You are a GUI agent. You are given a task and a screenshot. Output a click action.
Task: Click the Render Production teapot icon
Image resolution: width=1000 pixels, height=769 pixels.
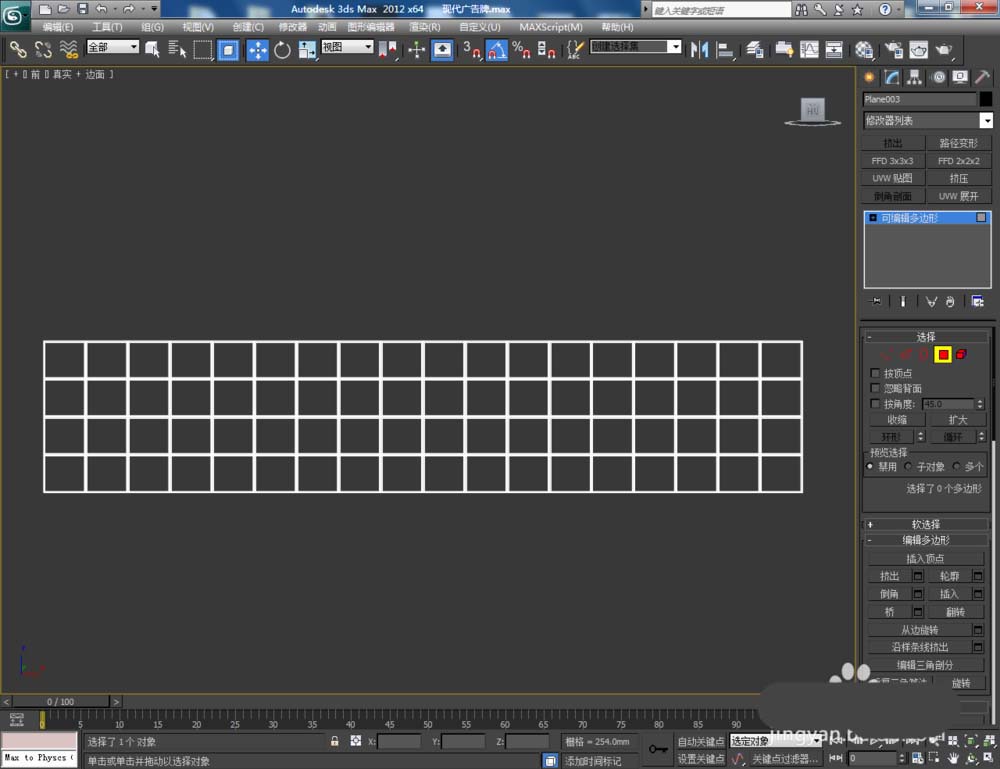click(x=944, y=49)
